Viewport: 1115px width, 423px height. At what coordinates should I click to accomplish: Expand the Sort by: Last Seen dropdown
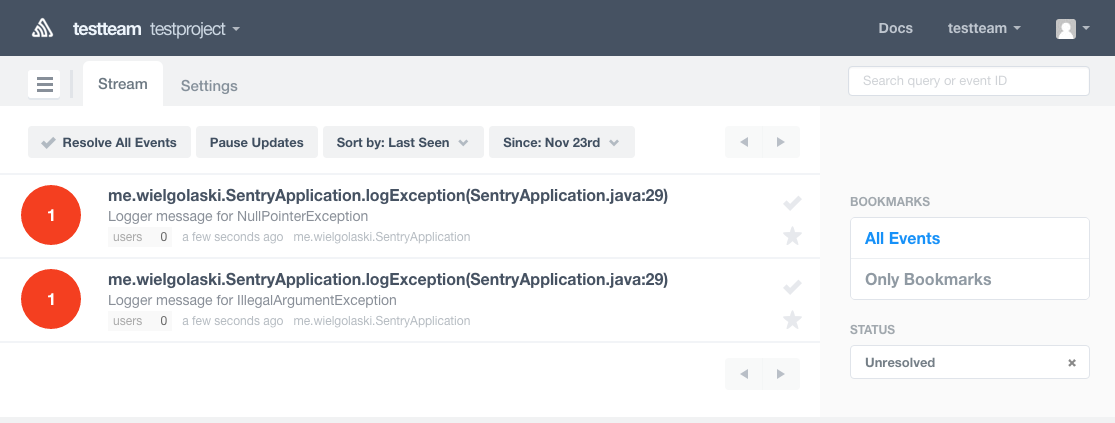click(403, 142)
